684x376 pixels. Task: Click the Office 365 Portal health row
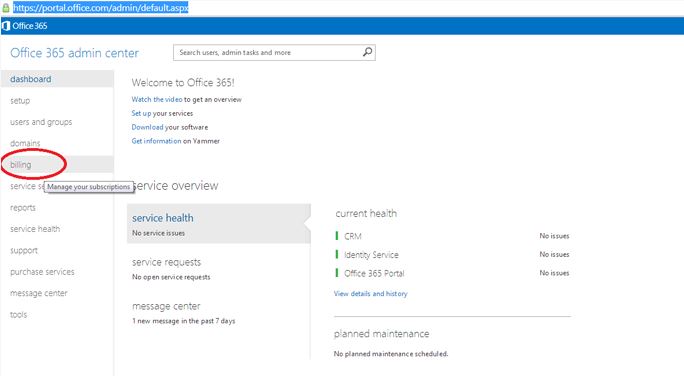452,273
